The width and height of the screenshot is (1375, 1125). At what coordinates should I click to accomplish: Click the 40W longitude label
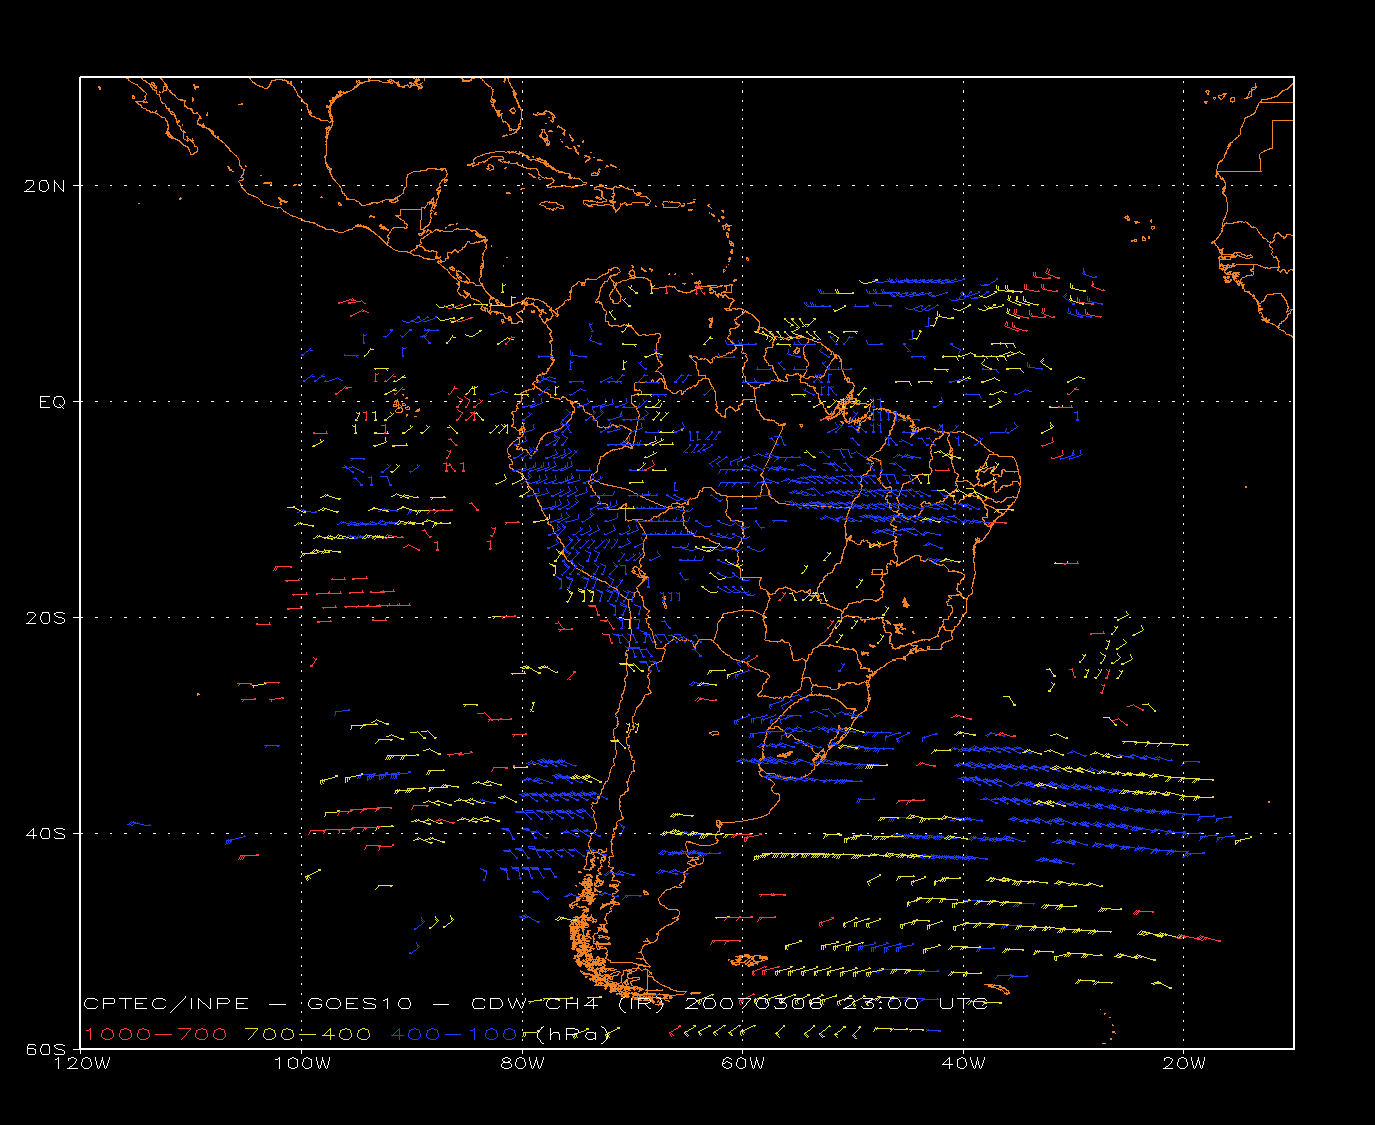[963, 1063]
